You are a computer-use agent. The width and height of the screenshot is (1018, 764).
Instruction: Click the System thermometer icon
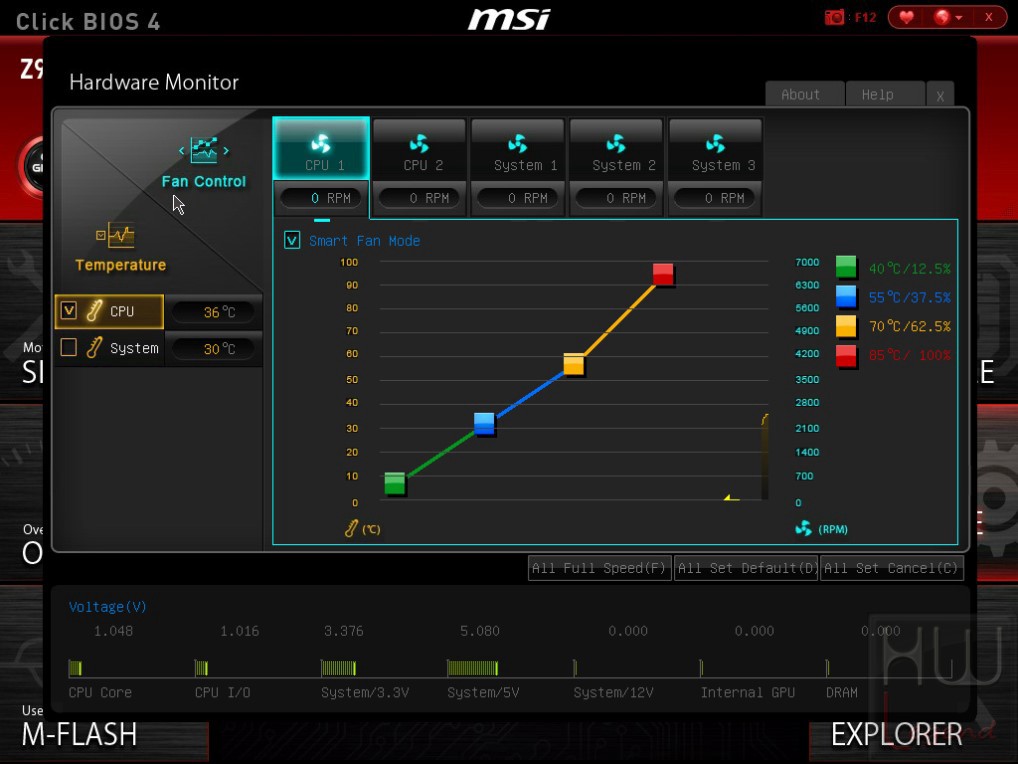coord(94,347)
